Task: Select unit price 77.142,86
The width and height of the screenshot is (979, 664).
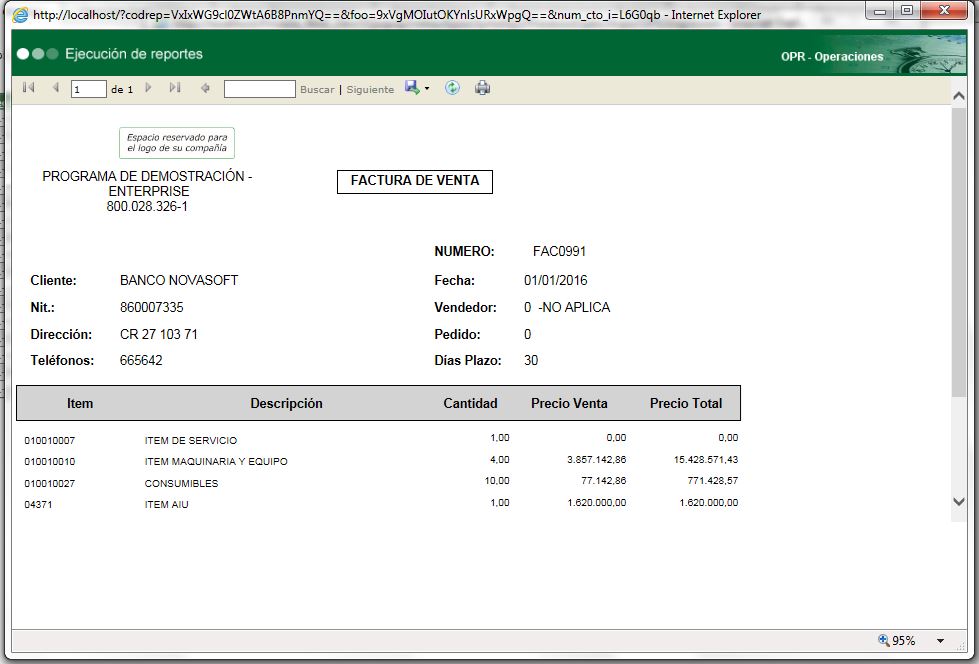Action: [x=603, y=481]
